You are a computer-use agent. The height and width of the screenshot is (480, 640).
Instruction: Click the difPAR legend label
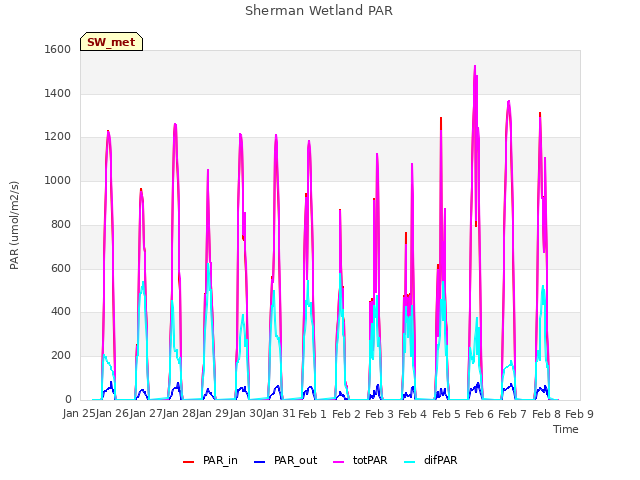[440, 460]
